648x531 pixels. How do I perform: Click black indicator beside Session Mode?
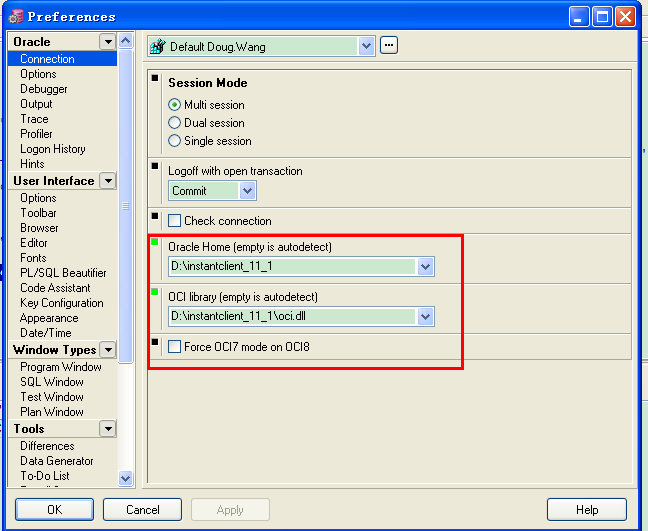(154, 78)
